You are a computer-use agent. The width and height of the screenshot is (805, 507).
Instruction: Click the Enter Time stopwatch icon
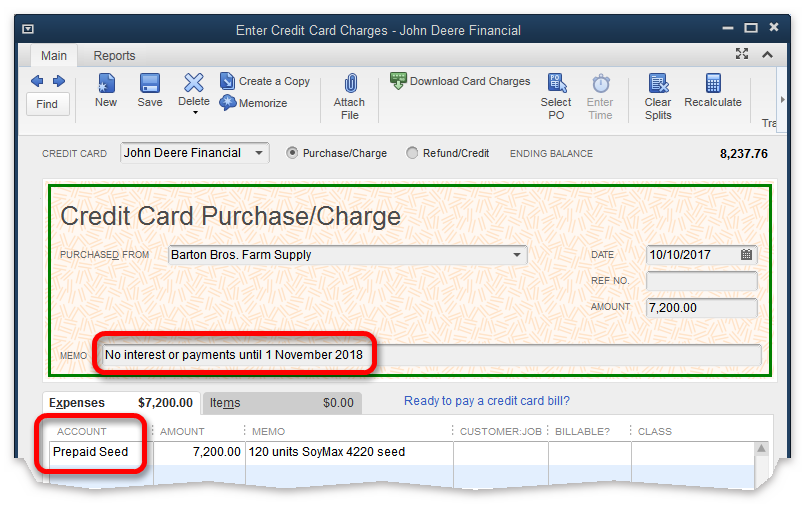pos(601,83)
